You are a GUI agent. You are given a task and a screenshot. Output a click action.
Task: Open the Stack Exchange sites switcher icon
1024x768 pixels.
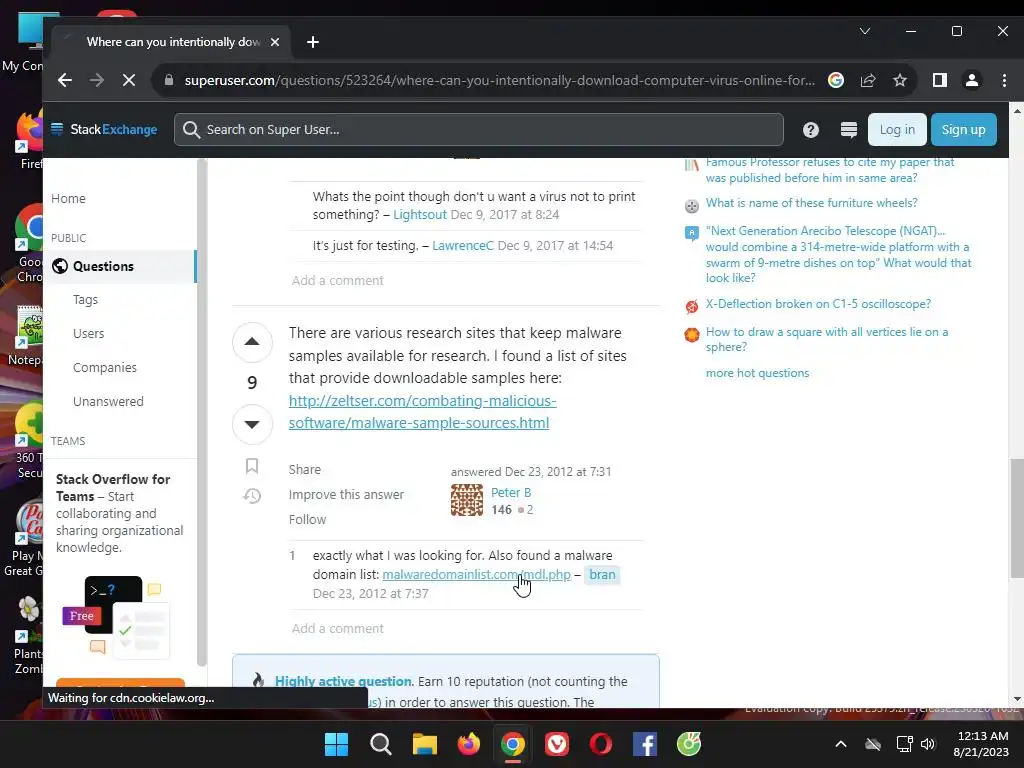(848, 130)
